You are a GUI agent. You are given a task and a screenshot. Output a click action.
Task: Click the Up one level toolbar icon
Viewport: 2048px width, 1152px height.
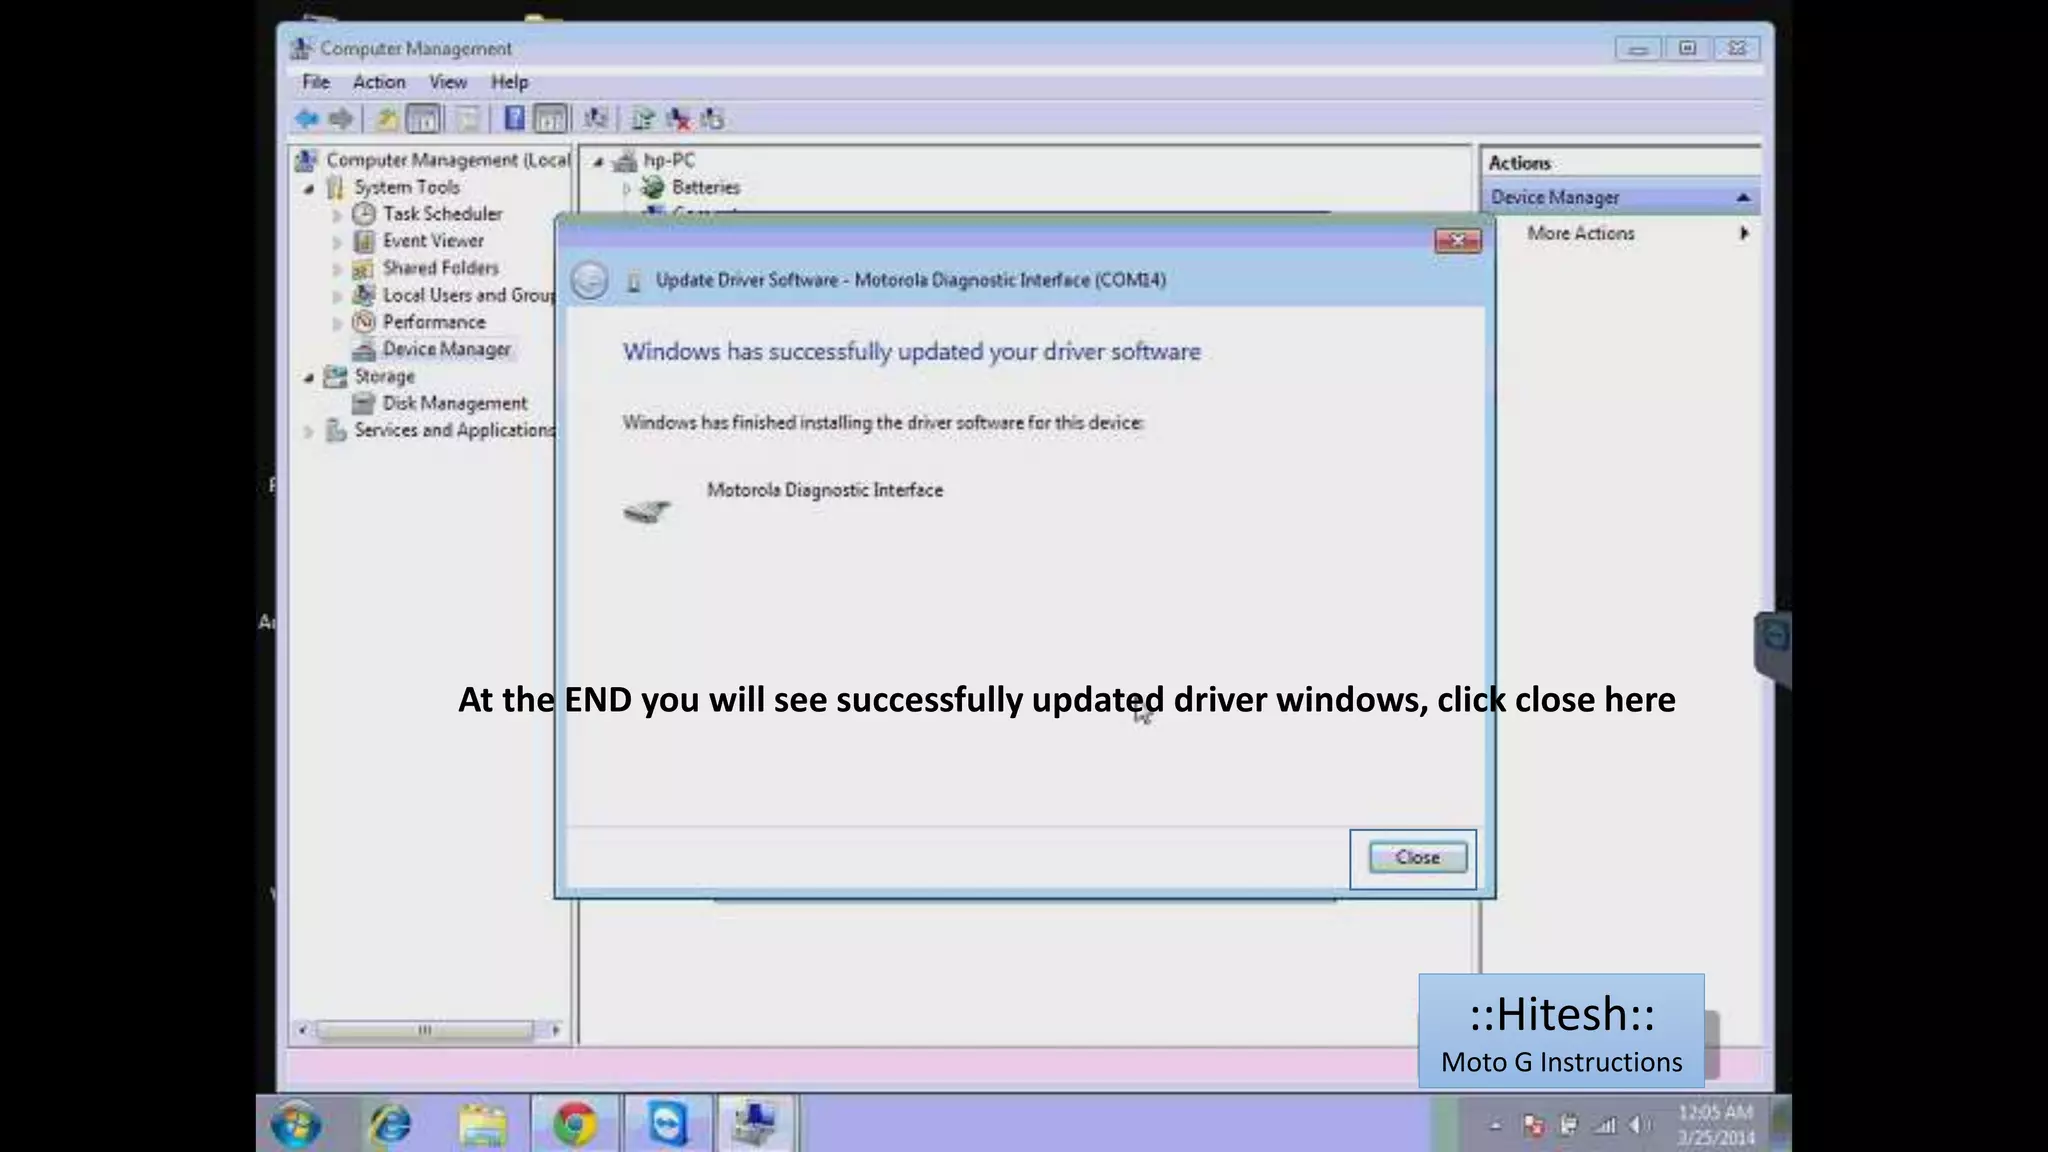(386, 119)
